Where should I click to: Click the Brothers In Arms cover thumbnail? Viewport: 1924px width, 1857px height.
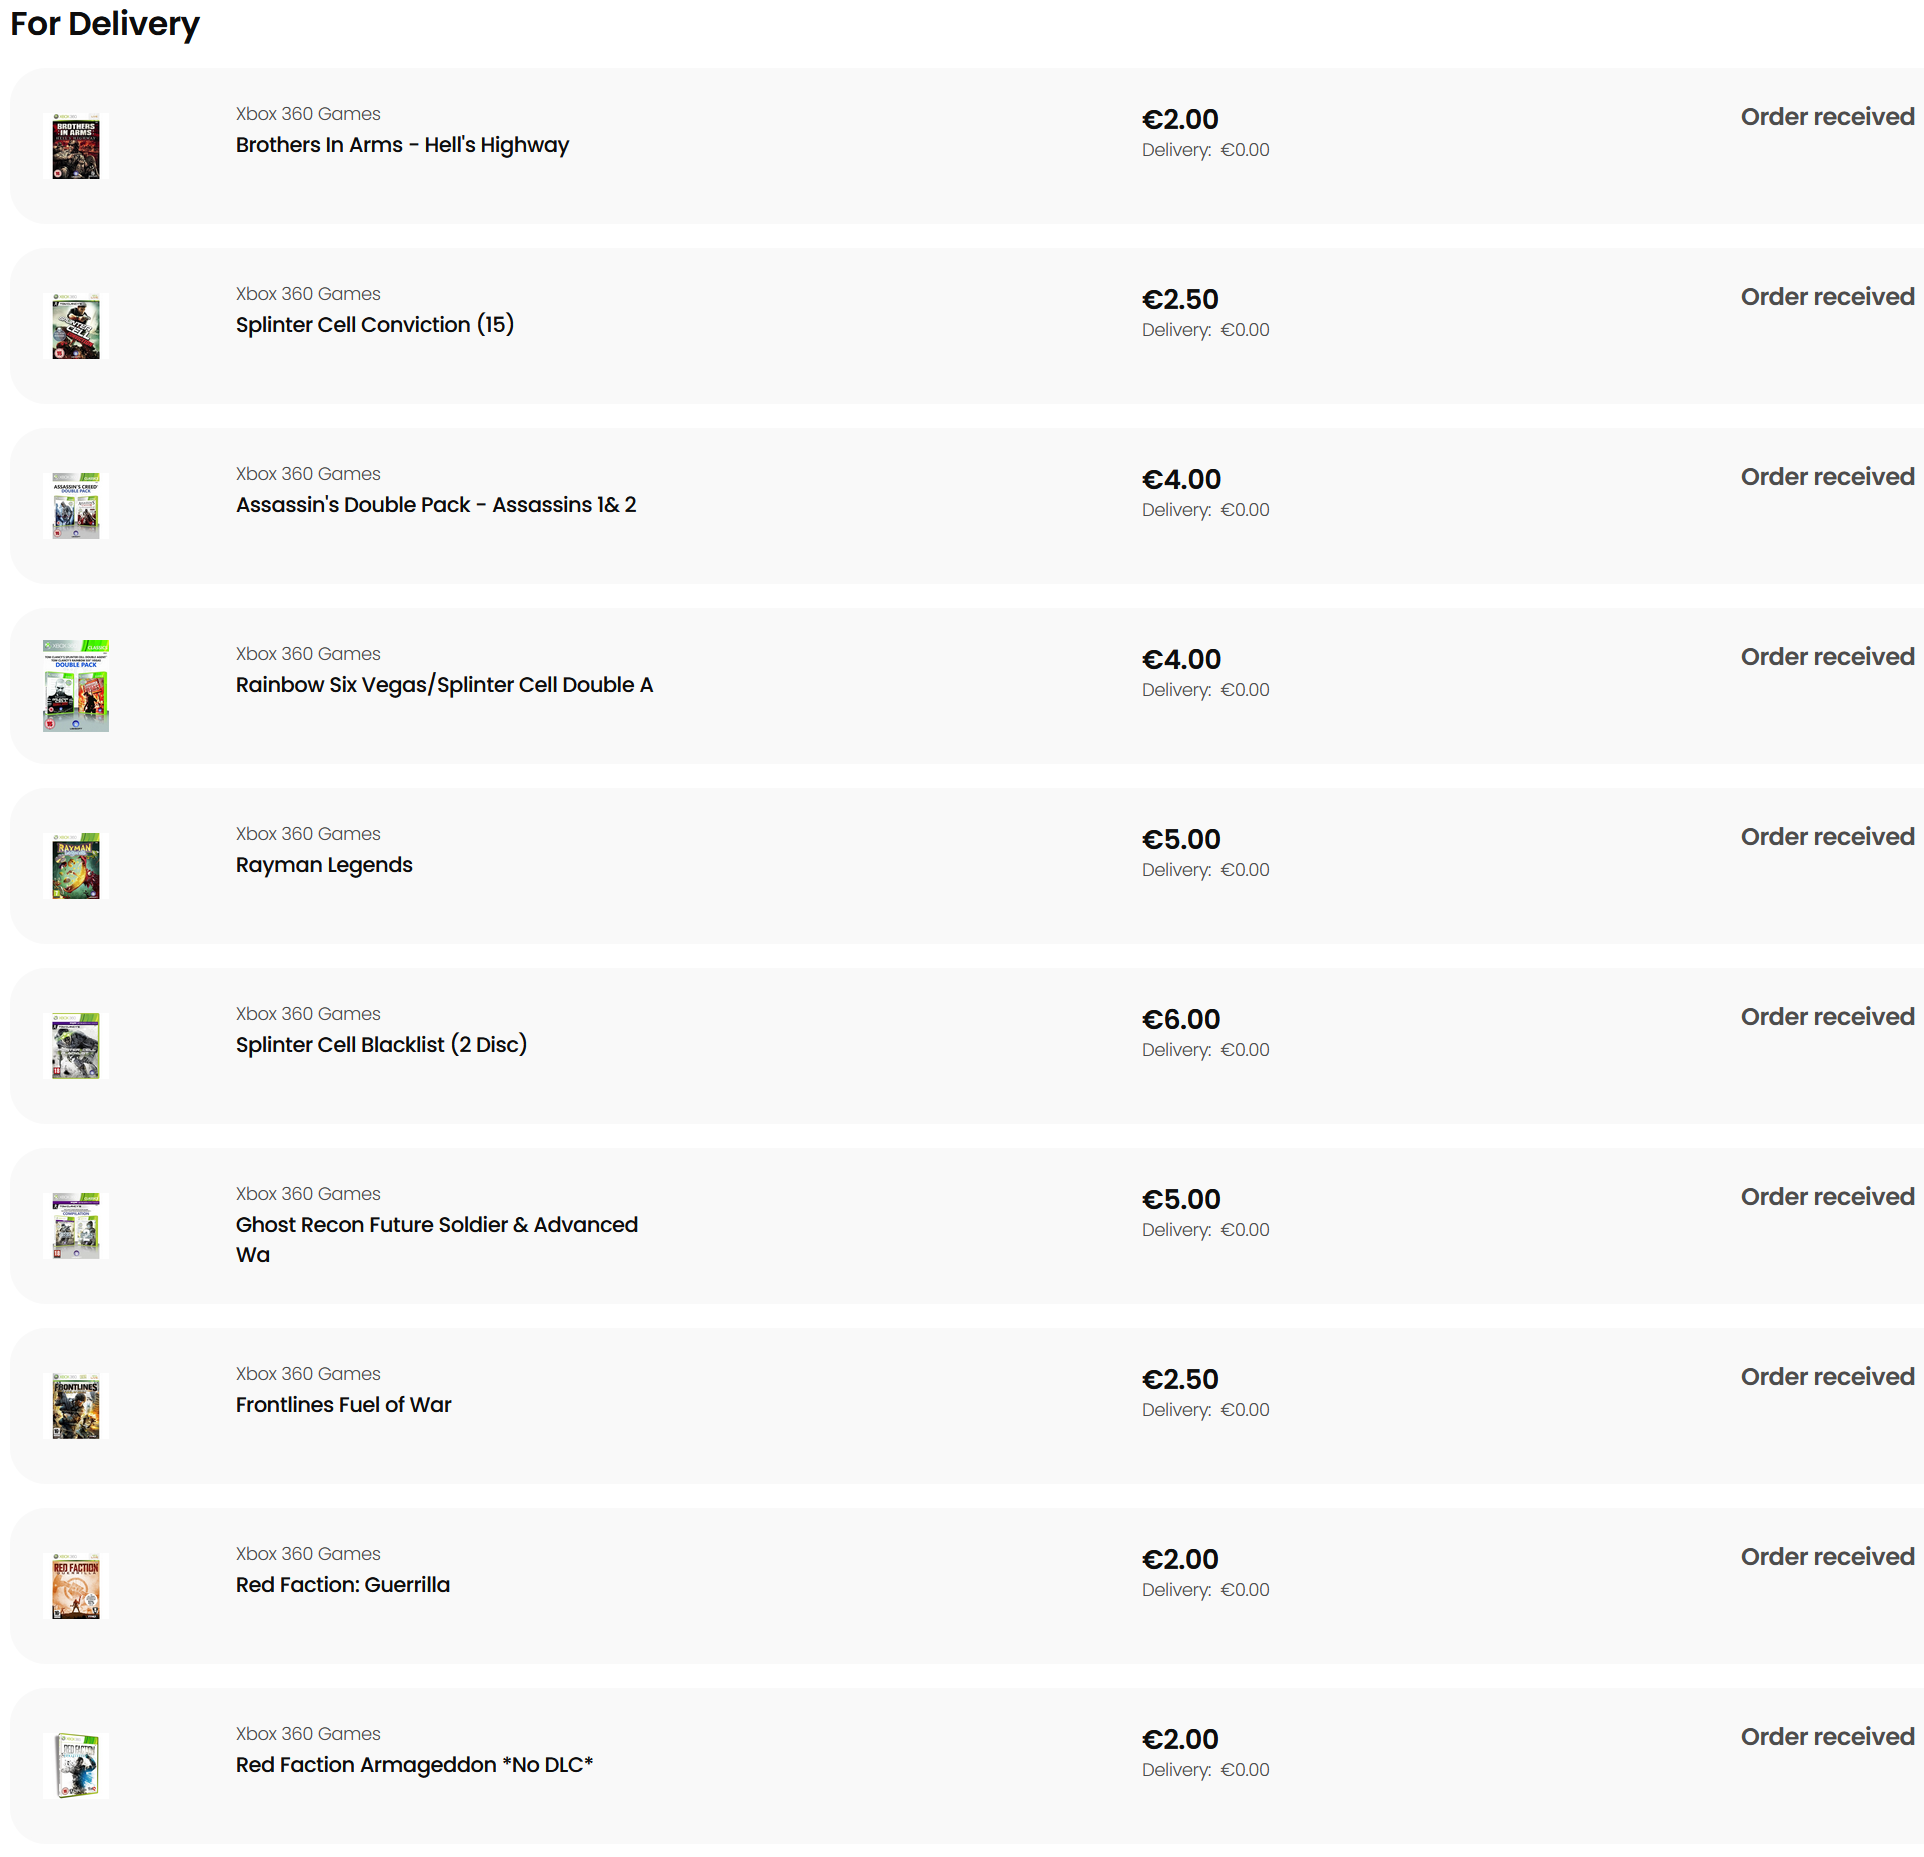[x=76, y=146]
